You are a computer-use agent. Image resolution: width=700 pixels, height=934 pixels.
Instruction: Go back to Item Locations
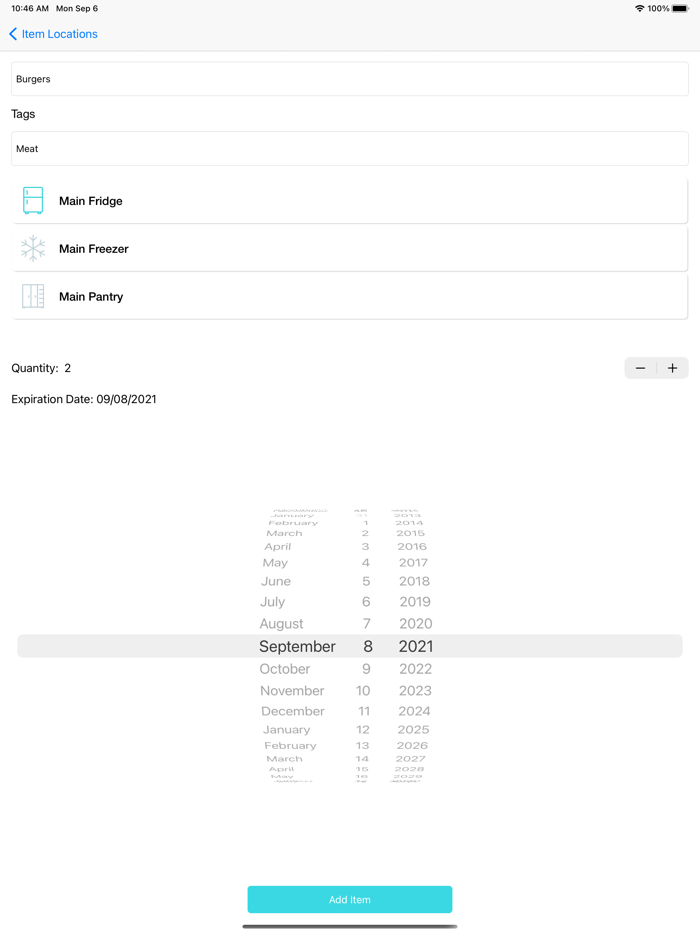click(59, 34)
